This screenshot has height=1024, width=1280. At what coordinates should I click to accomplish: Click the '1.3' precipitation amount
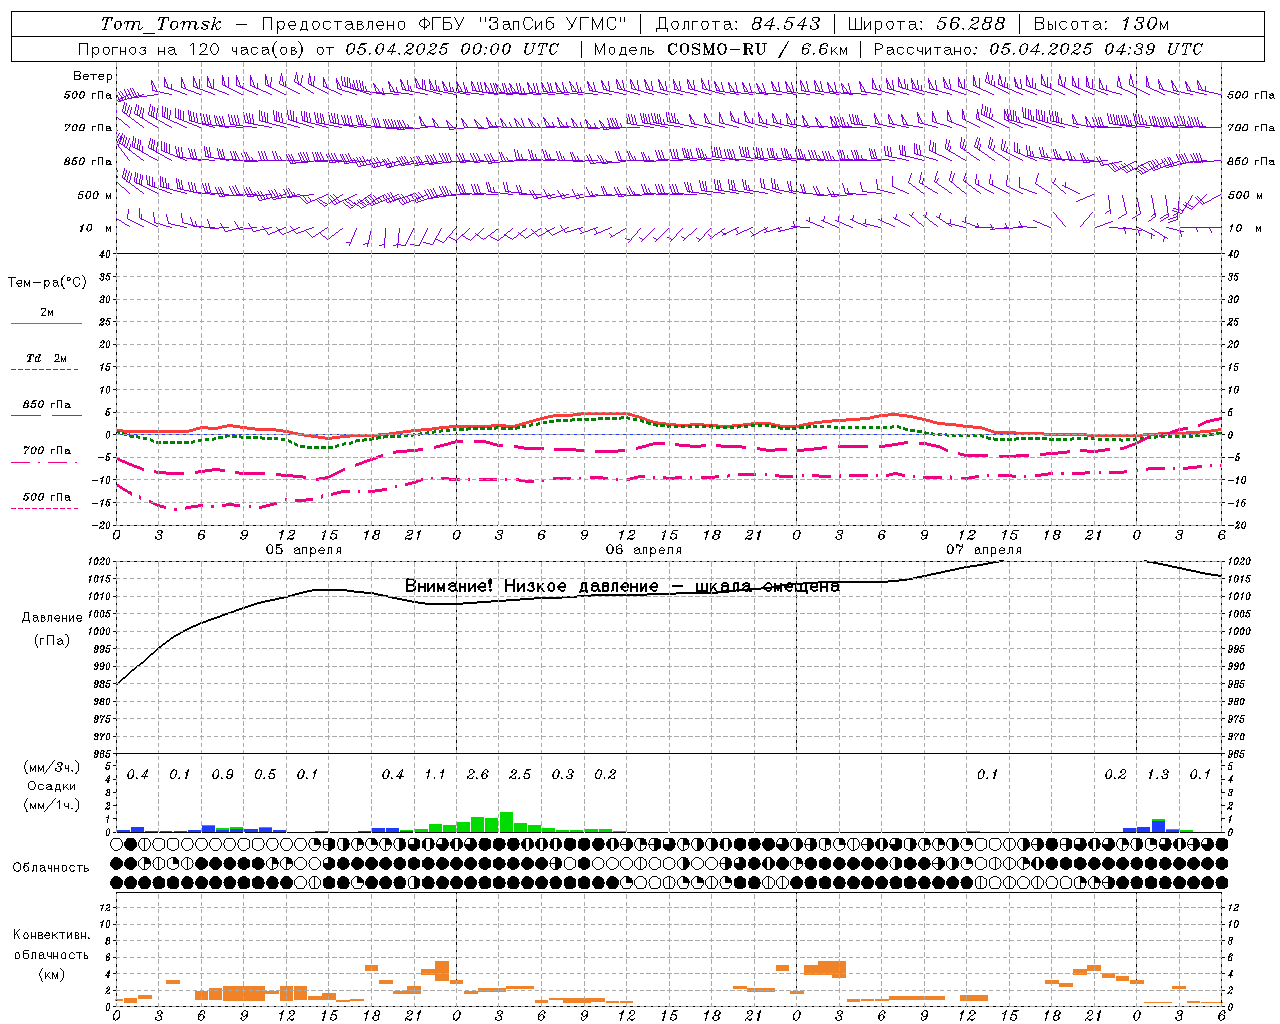[x=1158, y=775]
